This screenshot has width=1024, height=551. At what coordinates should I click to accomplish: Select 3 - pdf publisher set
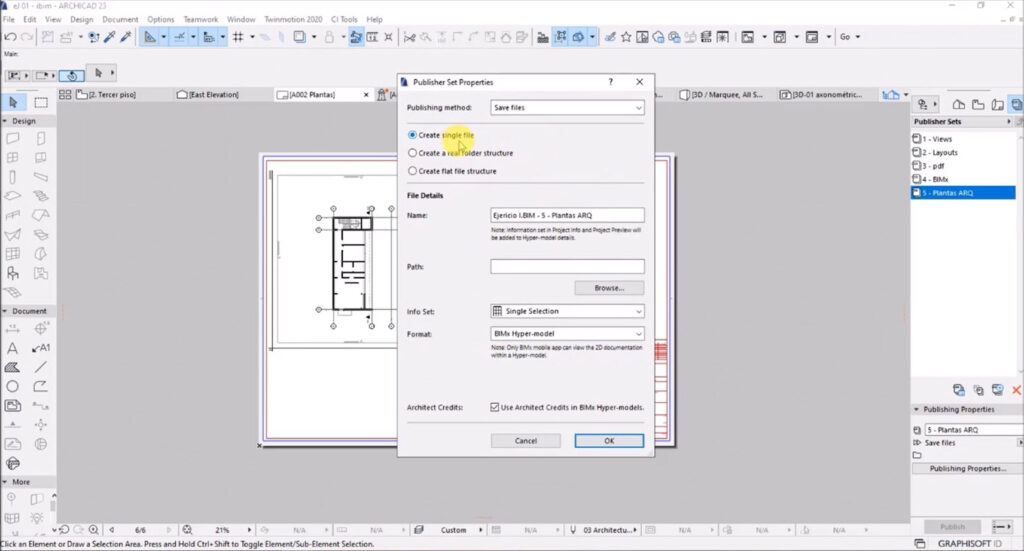click(933, 166)
